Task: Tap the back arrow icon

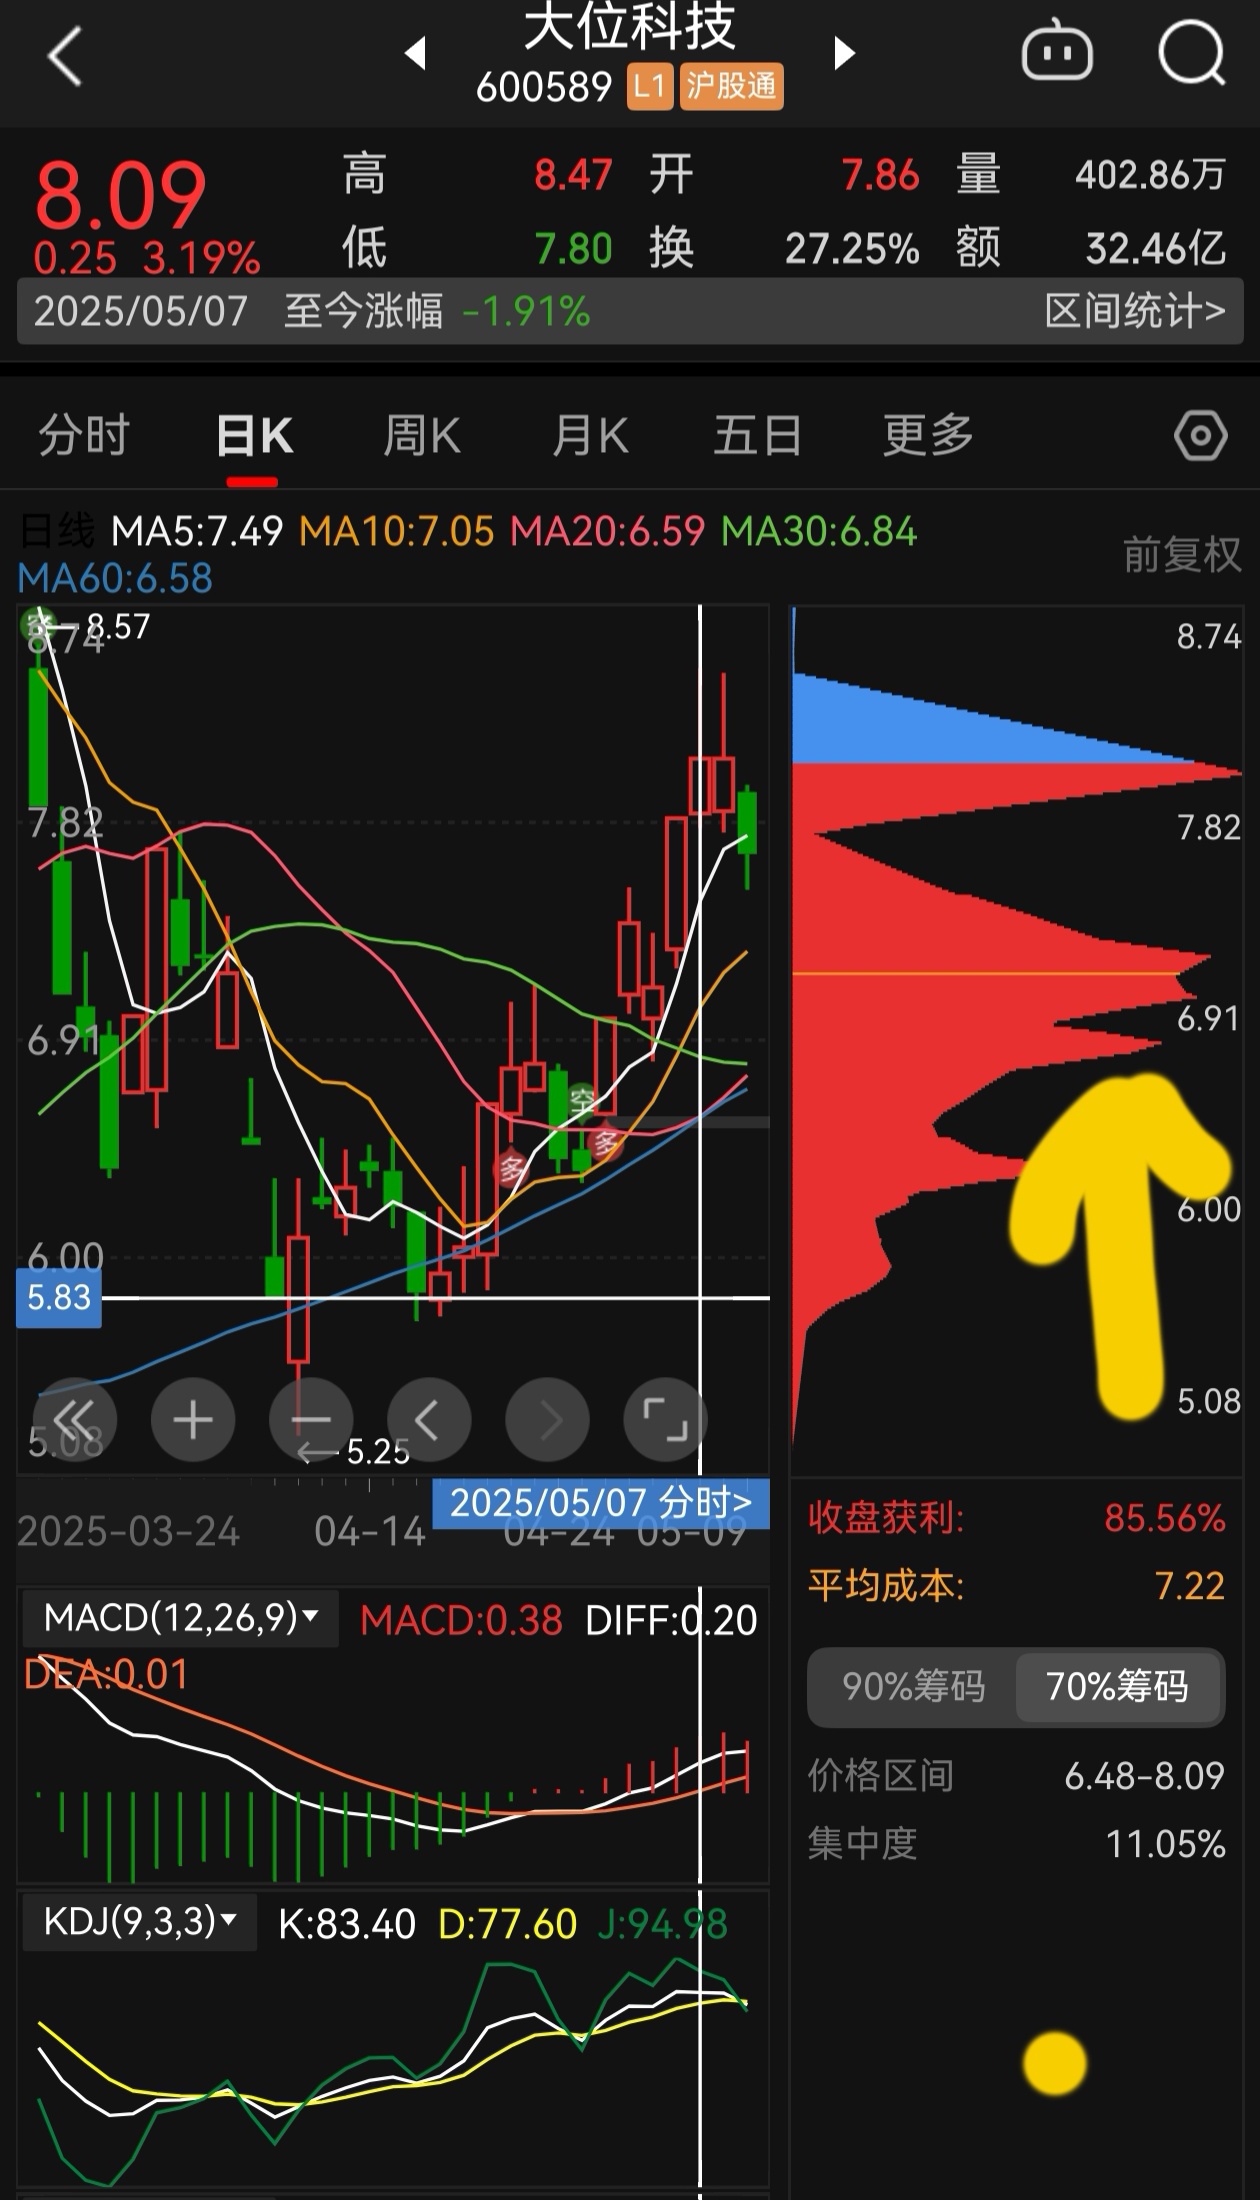Action: point(64,56)
